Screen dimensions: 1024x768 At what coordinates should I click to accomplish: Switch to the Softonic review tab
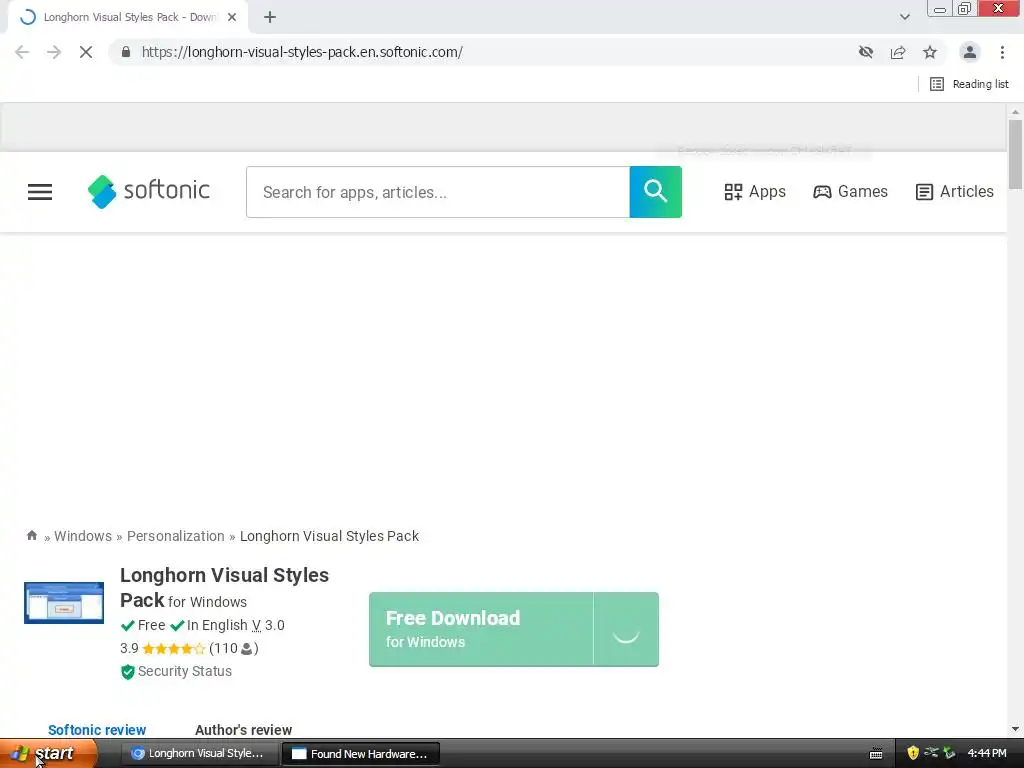(97, 730)
